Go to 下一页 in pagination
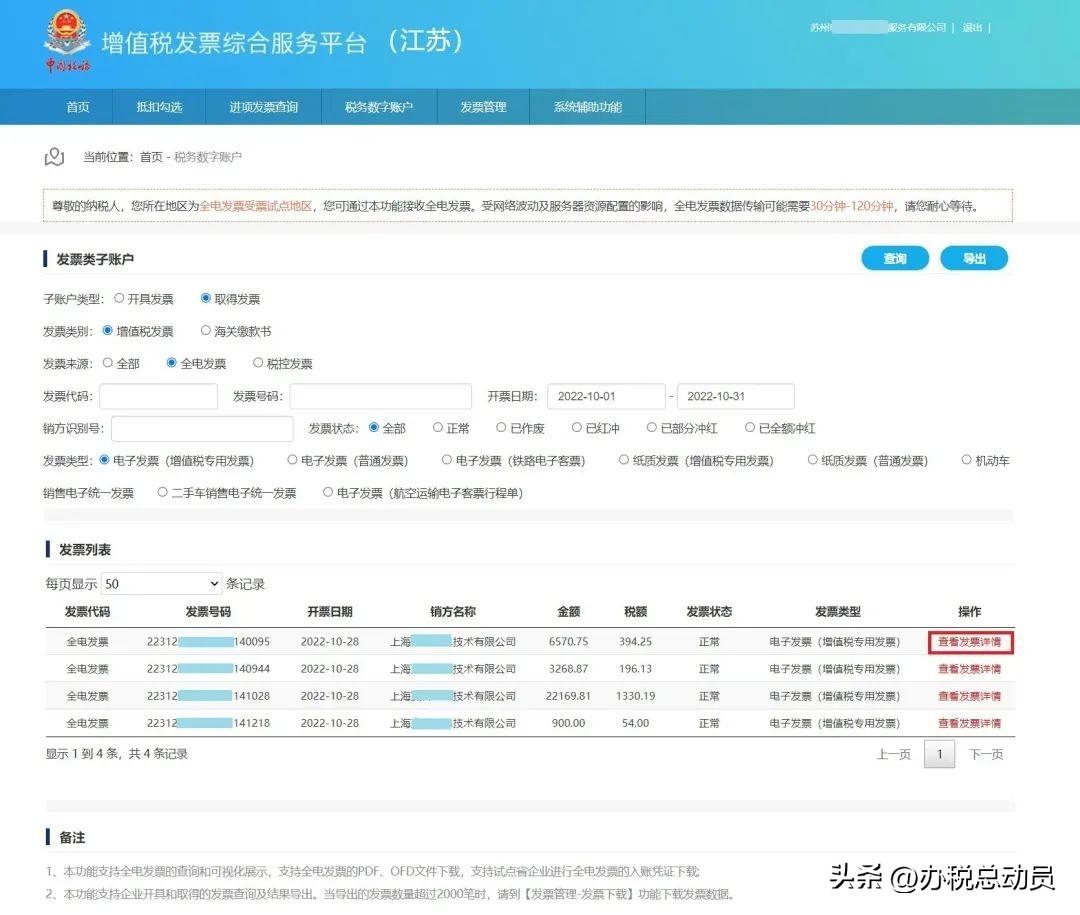The height and width of the screenshot is (915, 1080). coord(985,754)
